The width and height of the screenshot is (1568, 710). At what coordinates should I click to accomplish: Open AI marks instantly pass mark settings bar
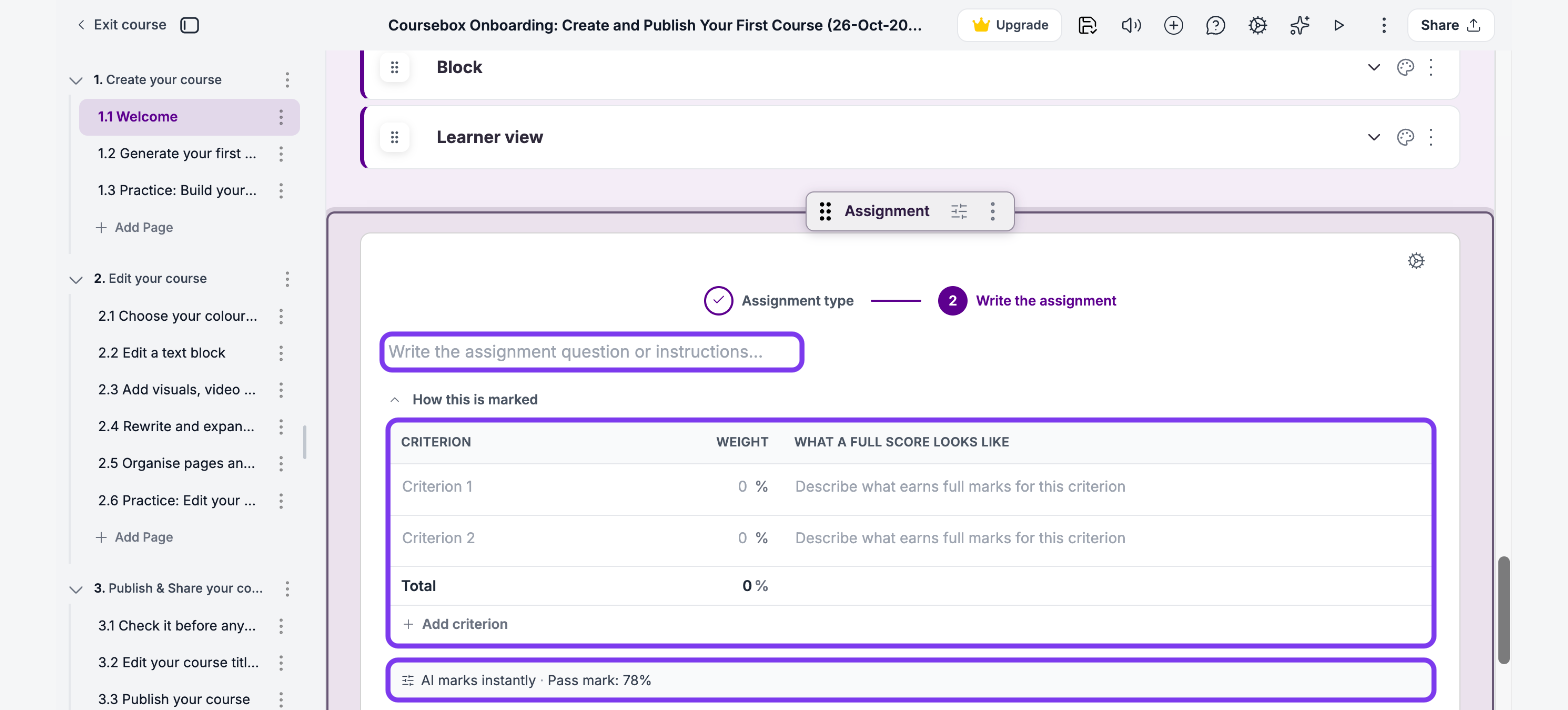pyautogui.click(x=911, y=680)
